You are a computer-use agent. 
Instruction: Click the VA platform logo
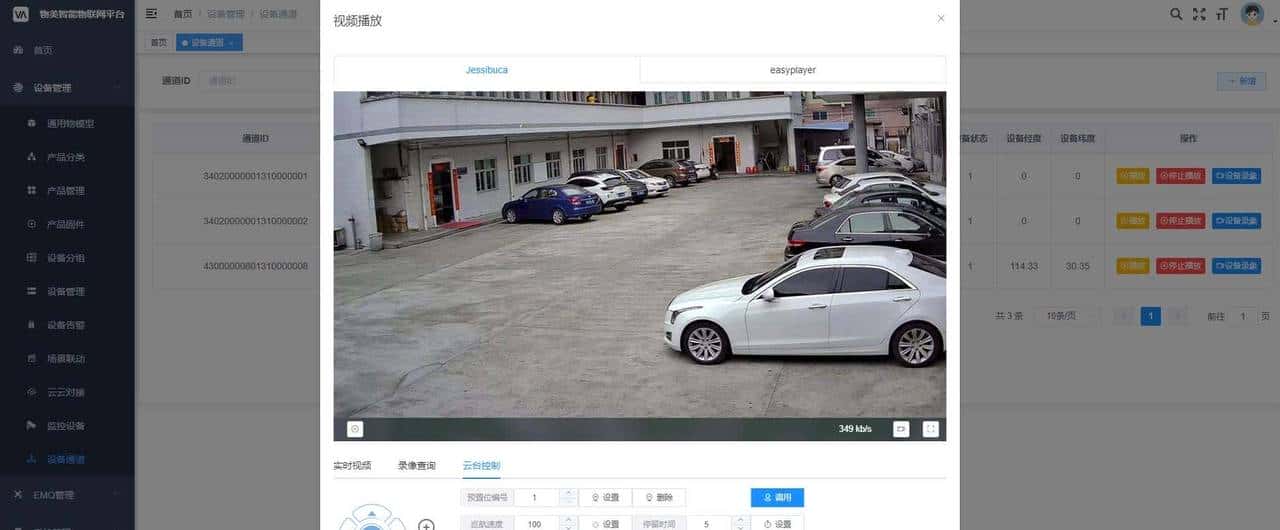[x=20, y=14]
